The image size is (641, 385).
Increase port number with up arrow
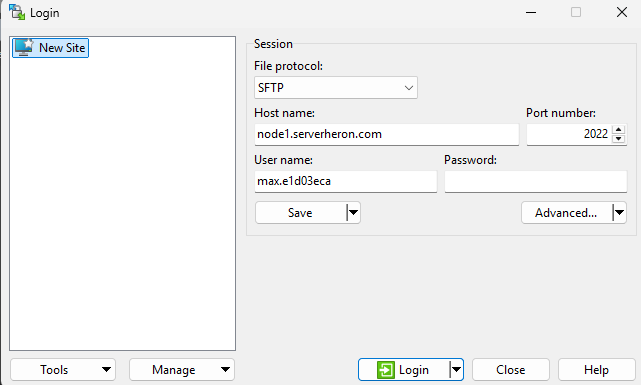(x=619, y=130)
